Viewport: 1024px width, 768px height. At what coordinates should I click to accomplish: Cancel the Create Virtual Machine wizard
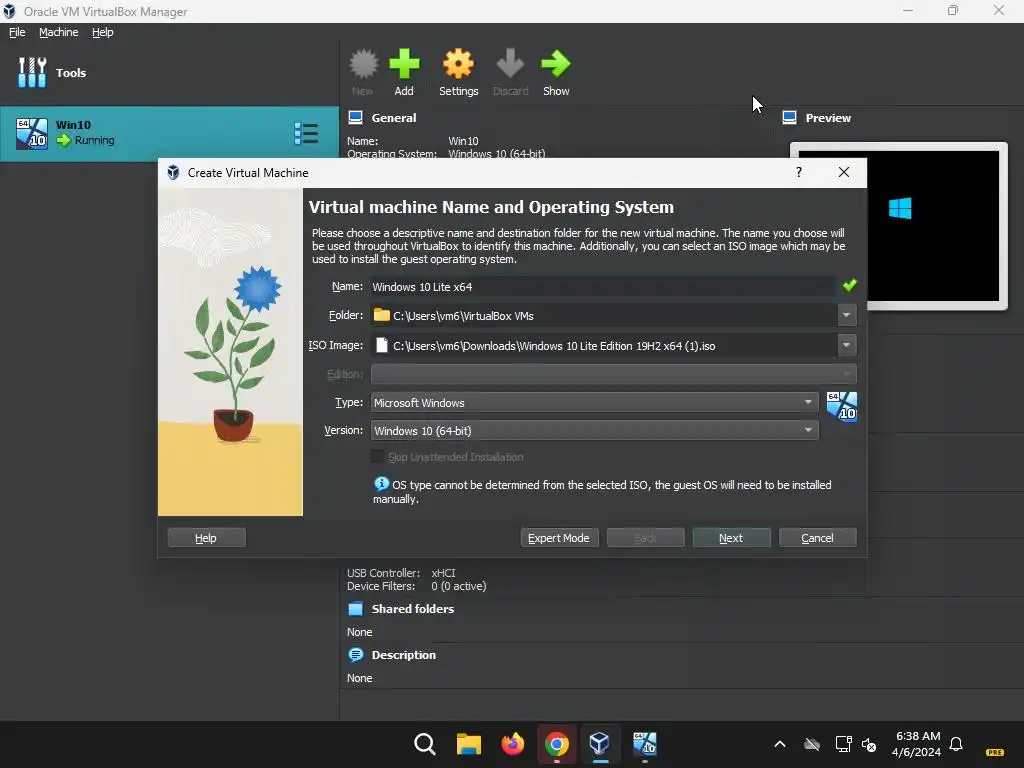coord(818,537)
